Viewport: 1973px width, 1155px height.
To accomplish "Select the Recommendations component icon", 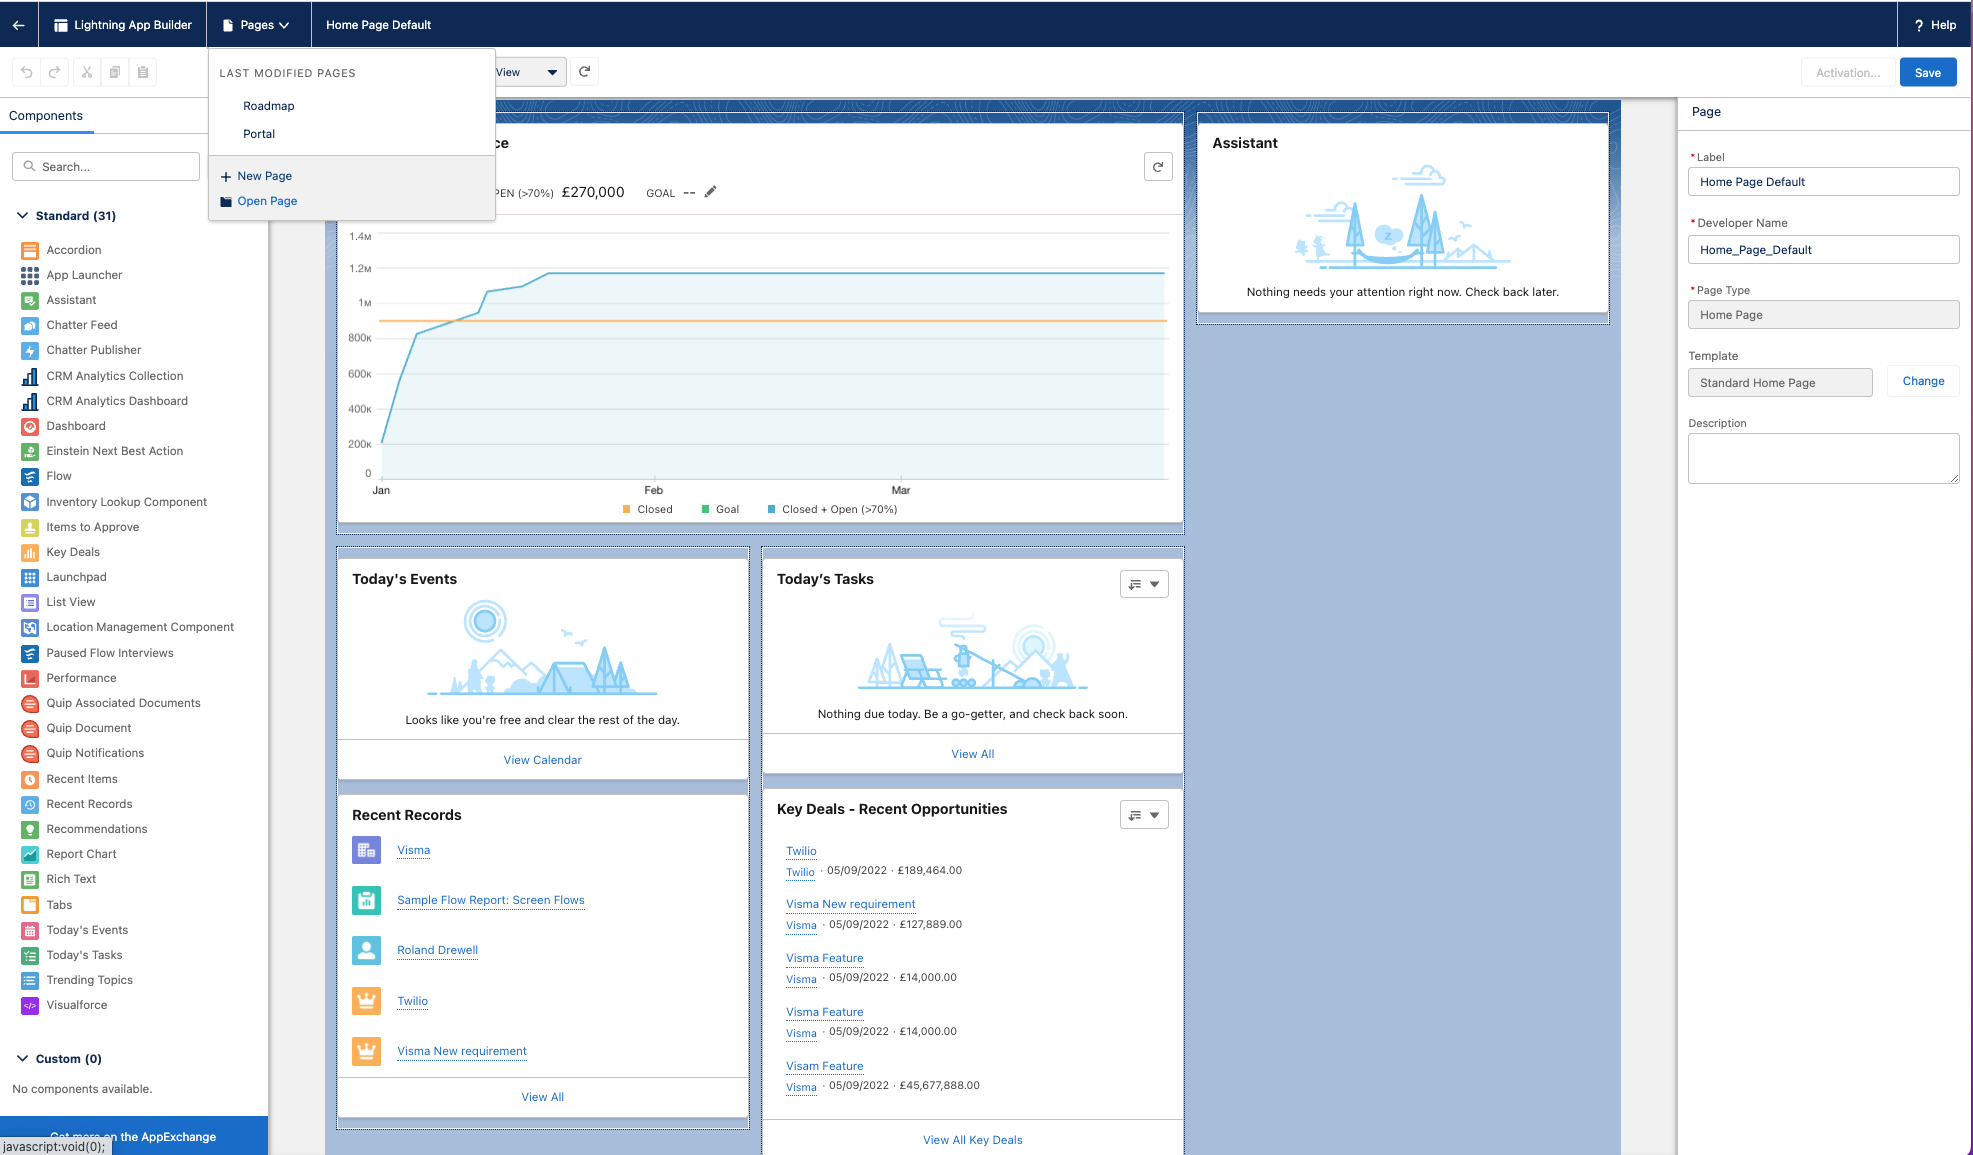I will [30, 829].
